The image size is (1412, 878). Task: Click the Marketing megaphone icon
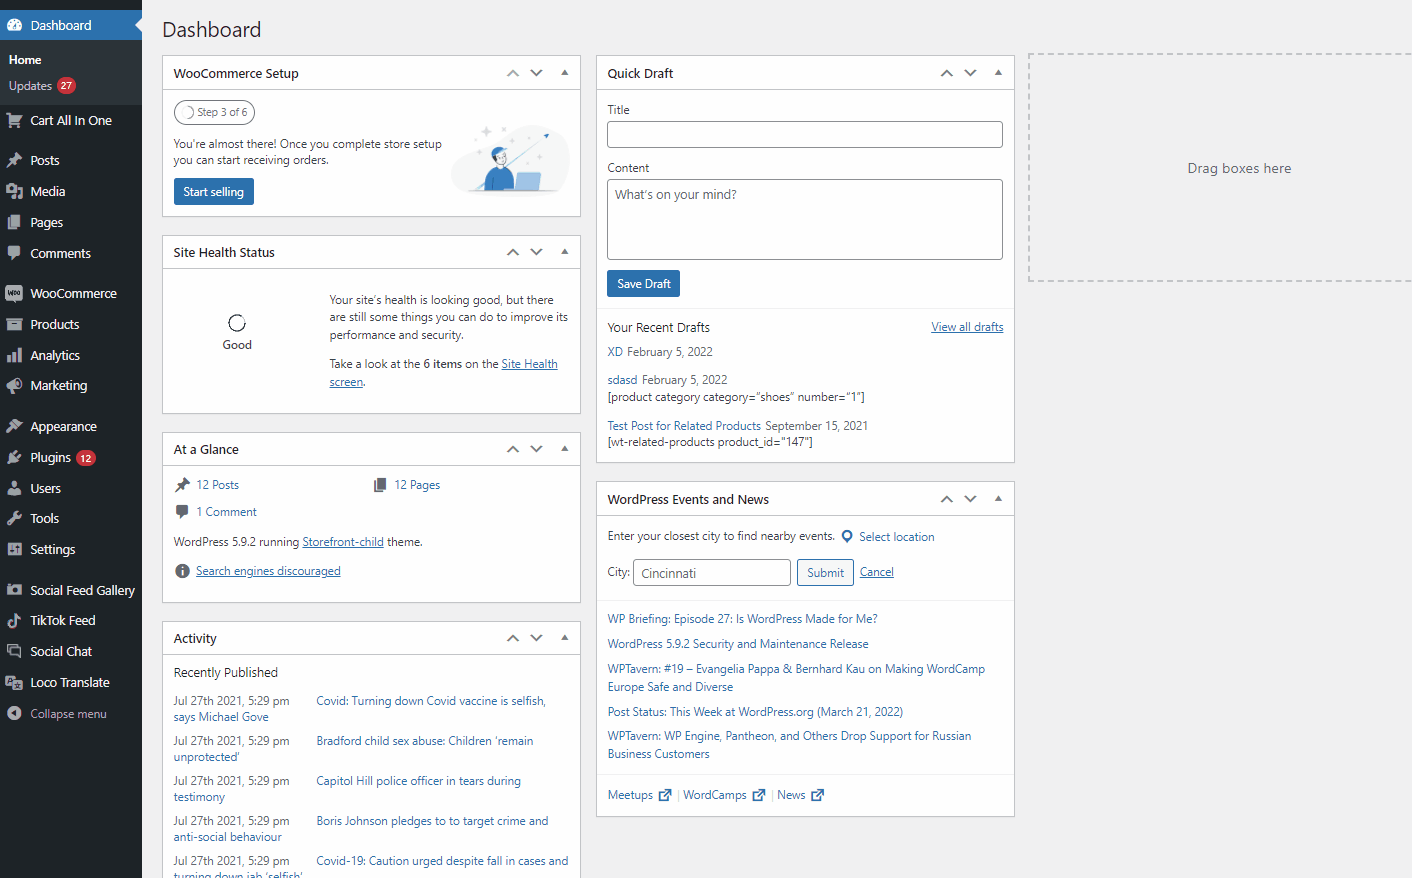coord(14,385)
